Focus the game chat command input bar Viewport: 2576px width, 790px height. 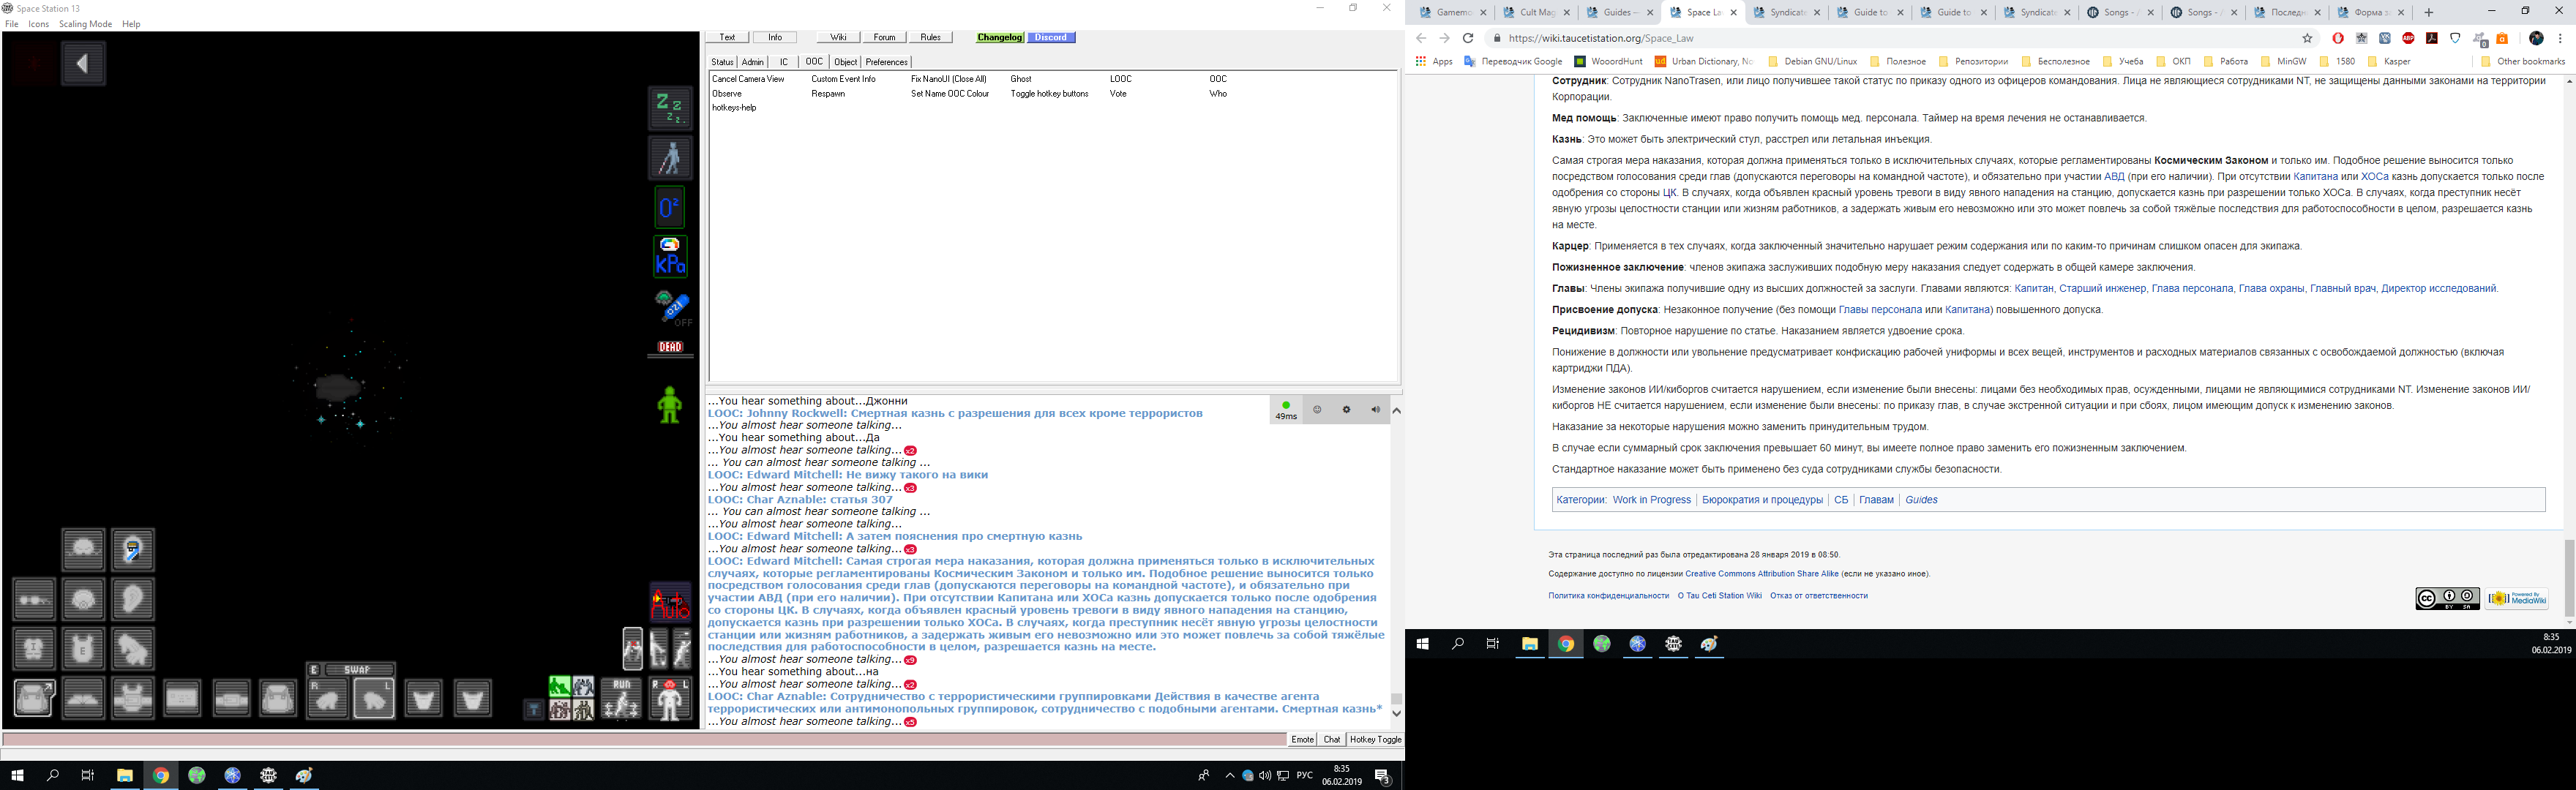tap(644, 740)
